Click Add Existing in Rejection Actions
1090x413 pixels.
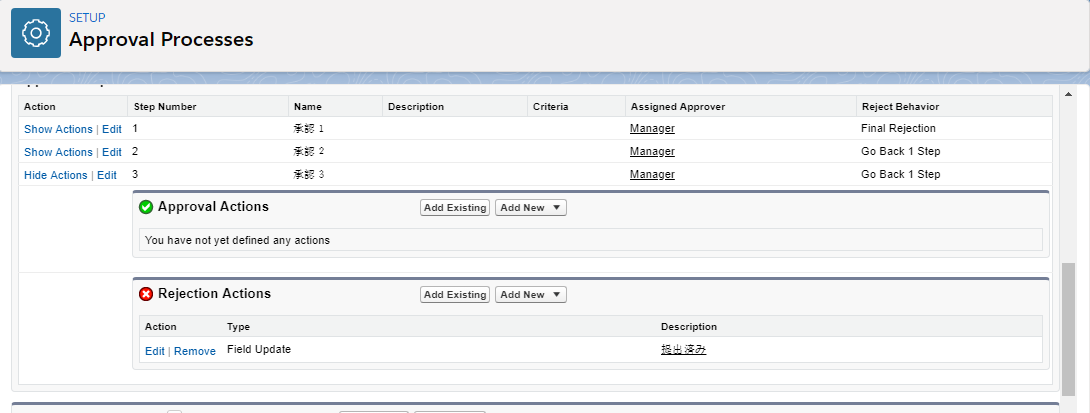pos(455,295)
